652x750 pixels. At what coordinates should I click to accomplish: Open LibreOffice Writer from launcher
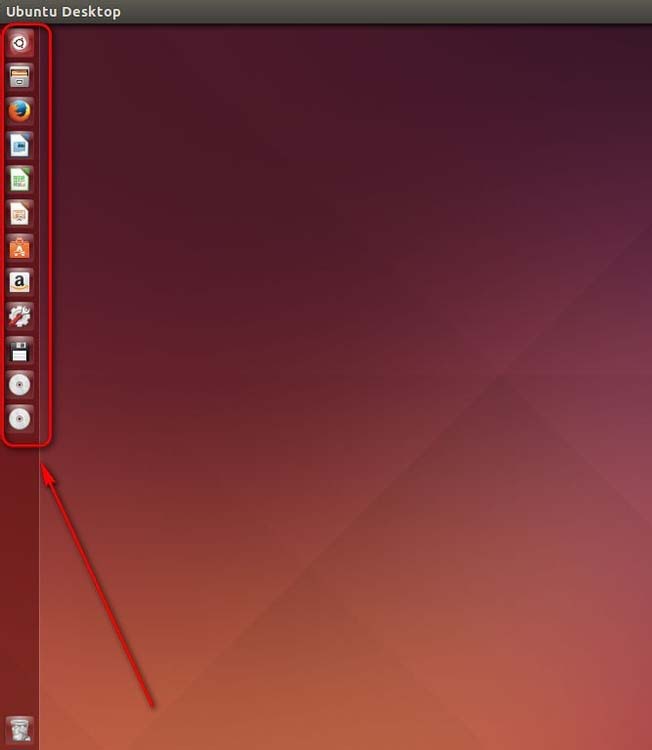[x=20, y=145]
